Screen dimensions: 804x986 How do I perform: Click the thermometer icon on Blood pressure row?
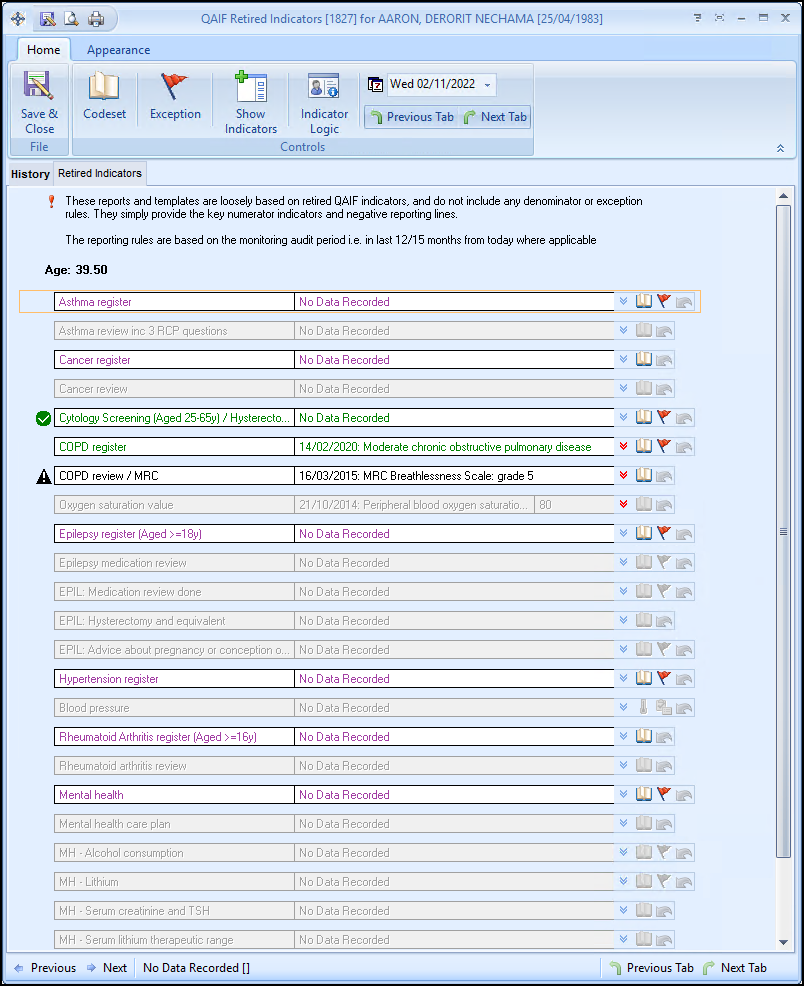pyautogui.click(x=644, y=708)
